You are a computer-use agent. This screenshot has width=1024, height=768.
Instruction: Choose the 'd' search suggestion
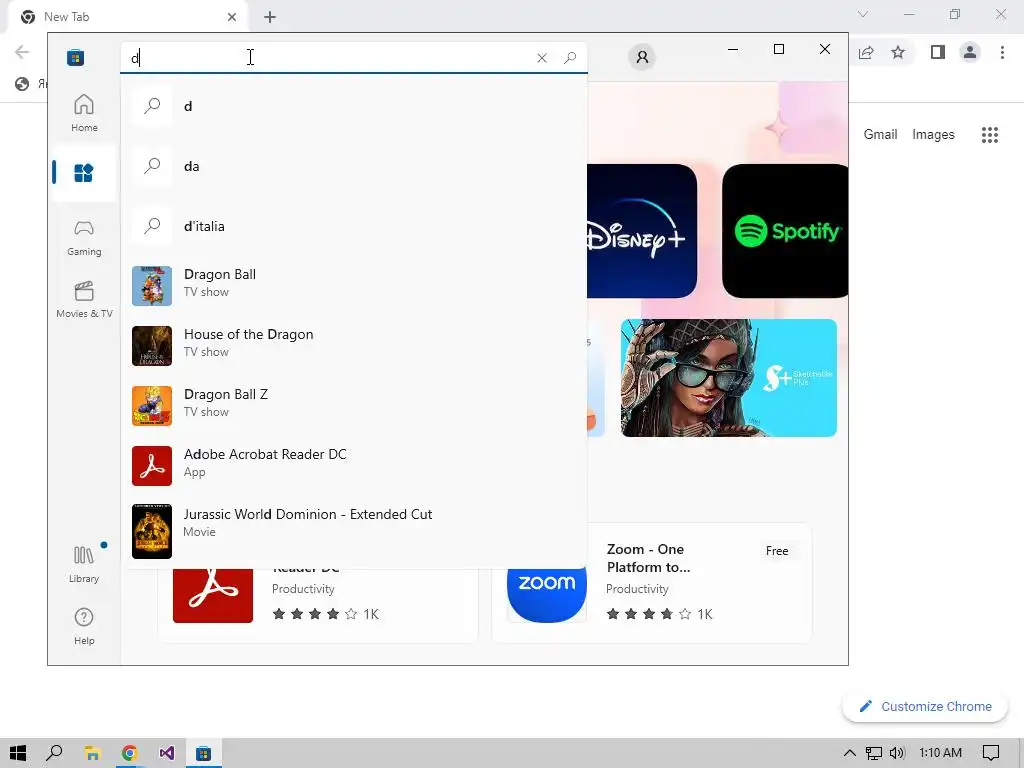pyautogui.click(x=354, y=106)
